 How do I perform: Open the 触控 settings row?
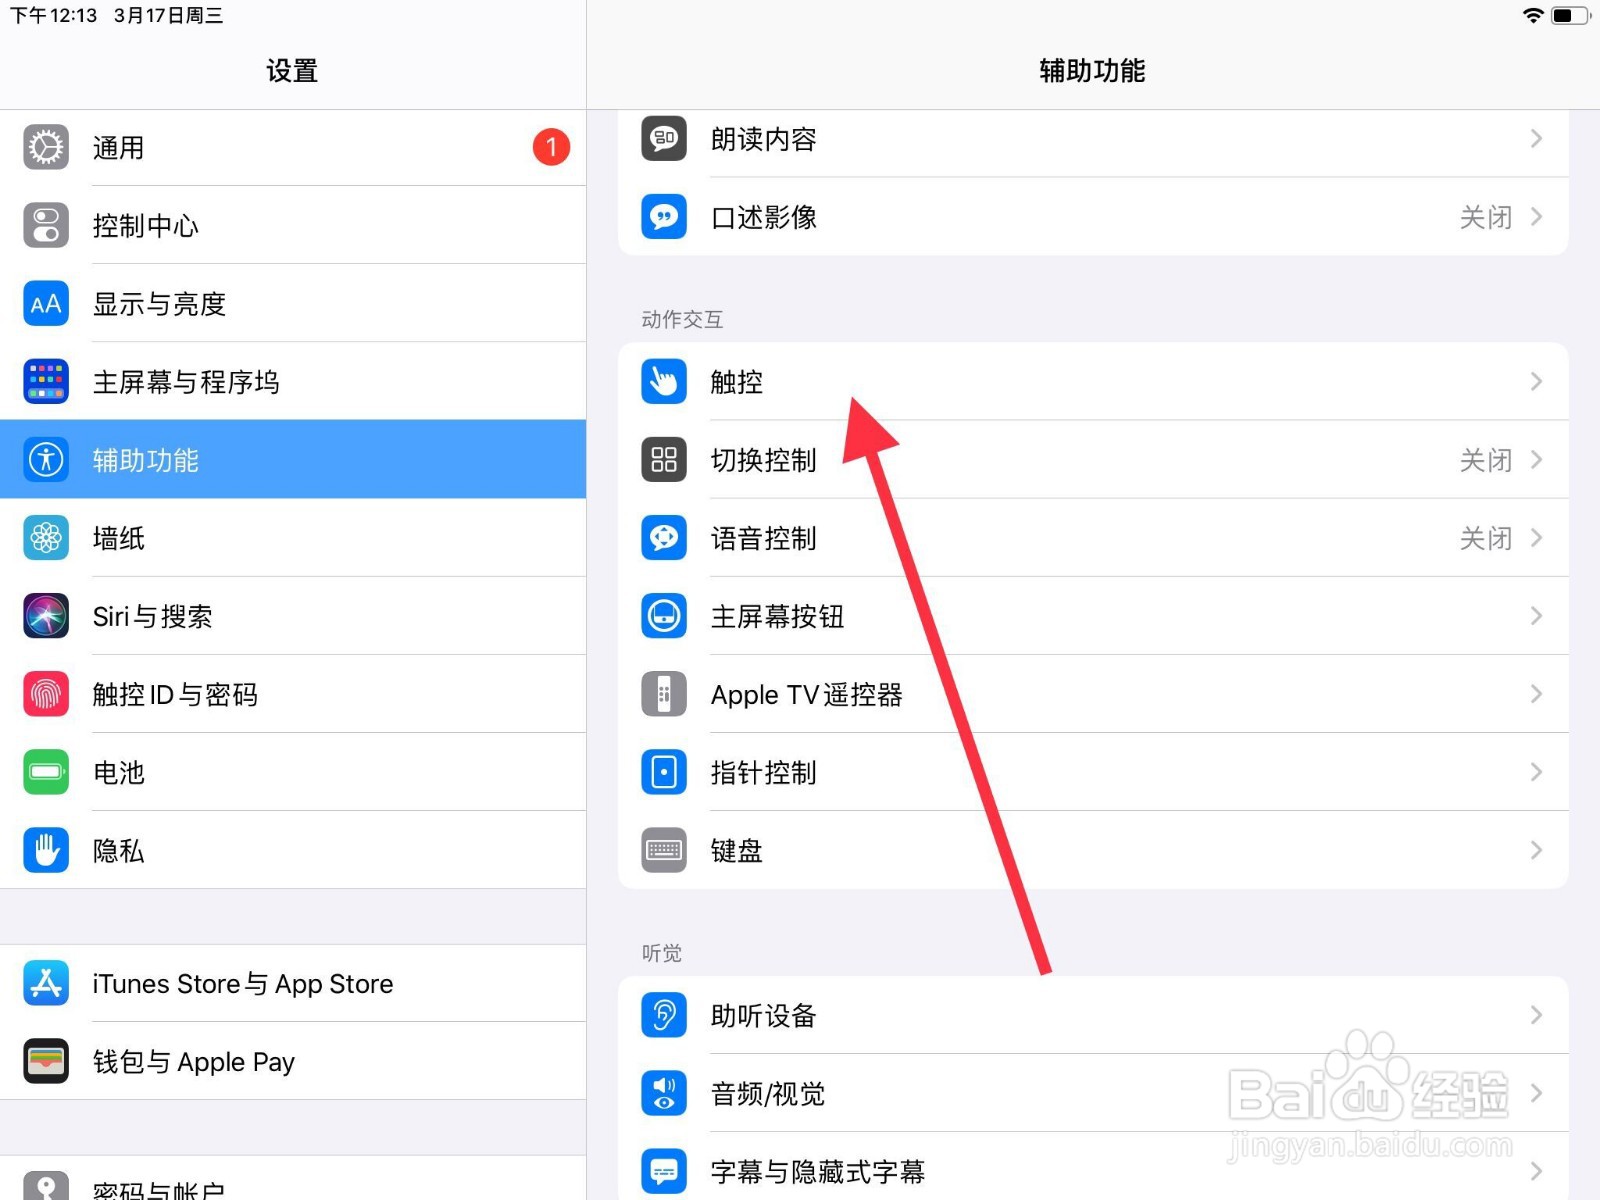tap(1093, 381)
